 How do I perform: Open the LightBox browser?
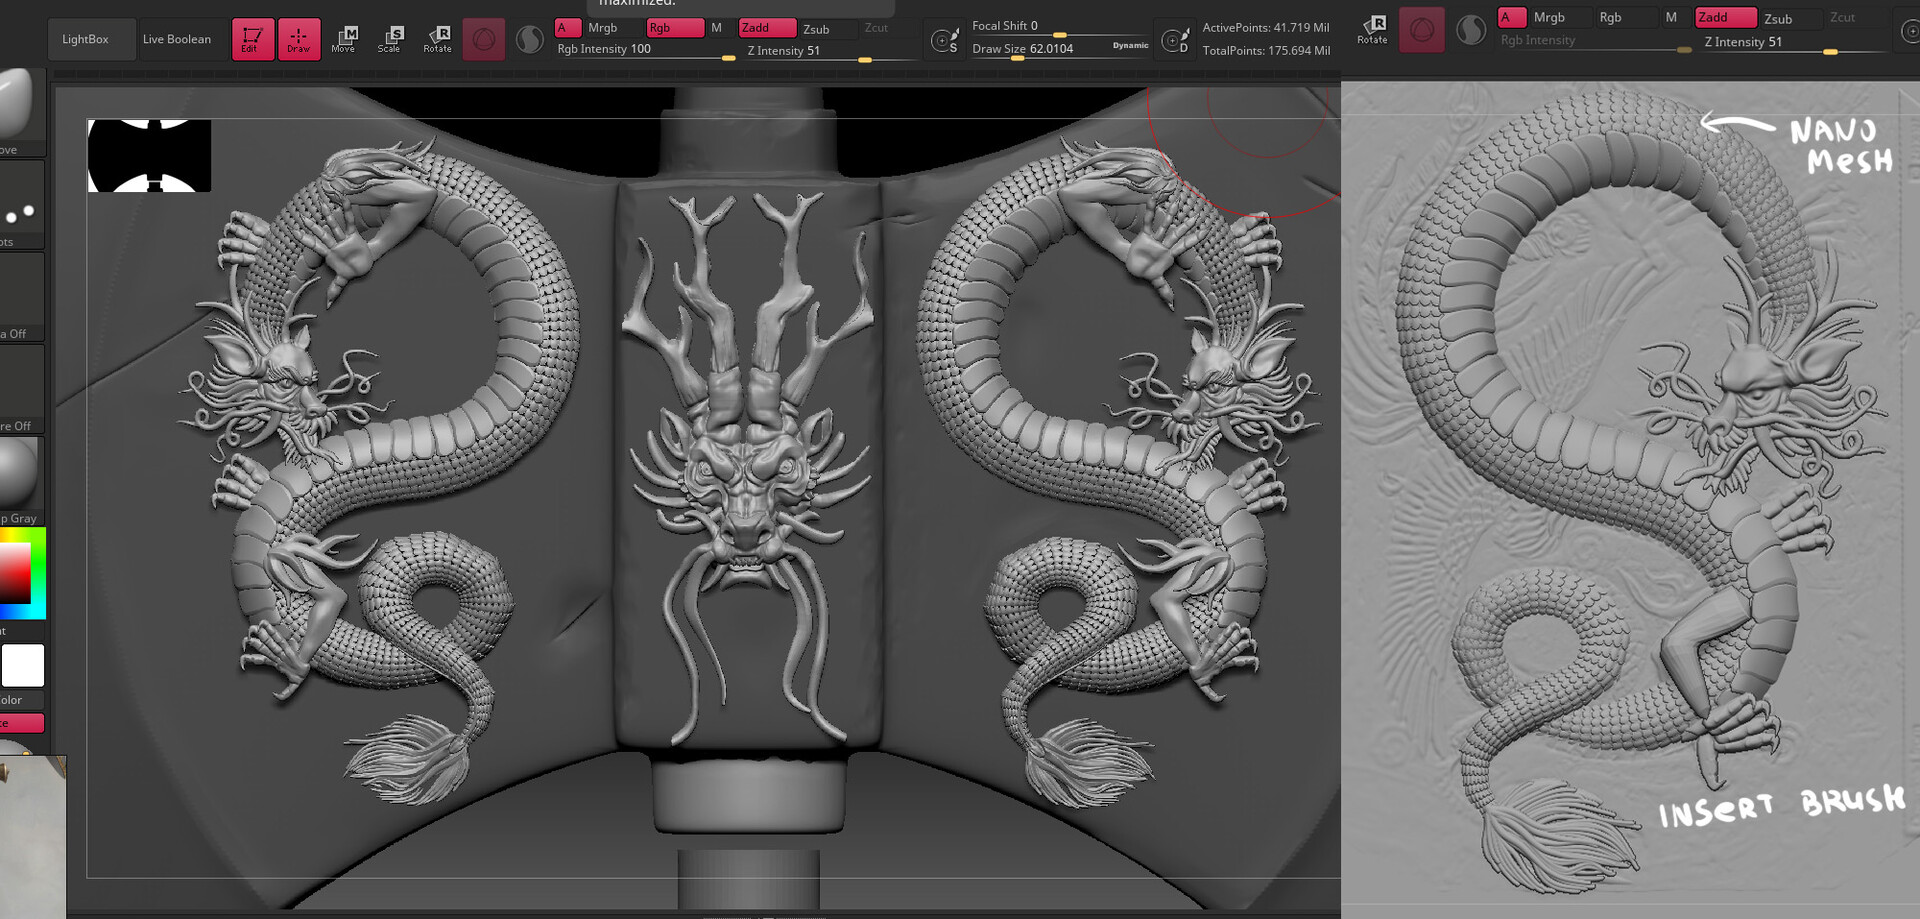(91, 38)
